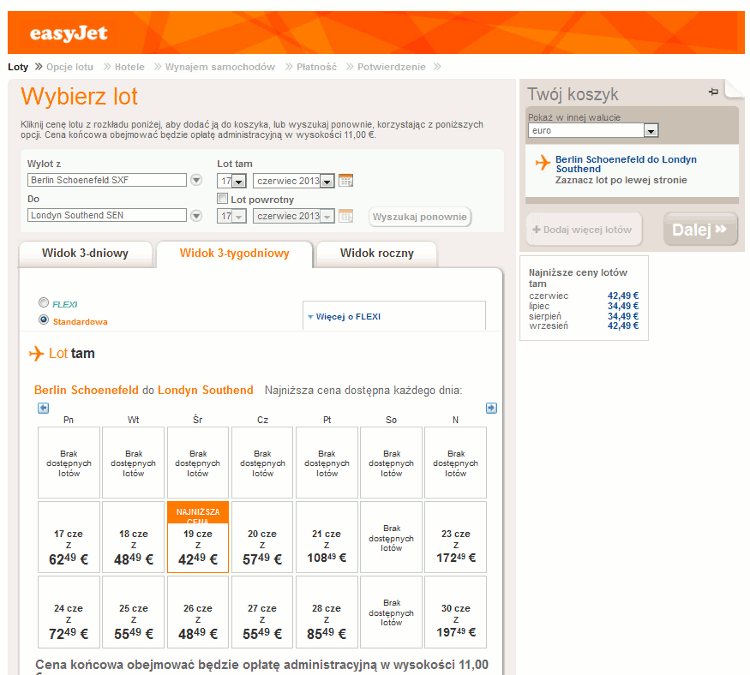Click the Pn column header
This screenshot has width=750, height=675.
[68, 420]
